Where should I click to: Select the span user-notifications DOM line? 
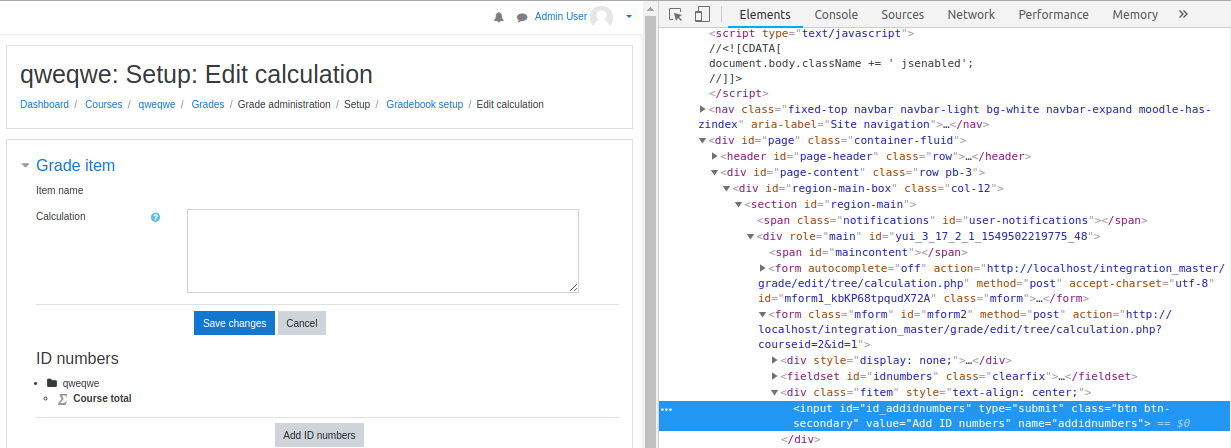[952, 220]
